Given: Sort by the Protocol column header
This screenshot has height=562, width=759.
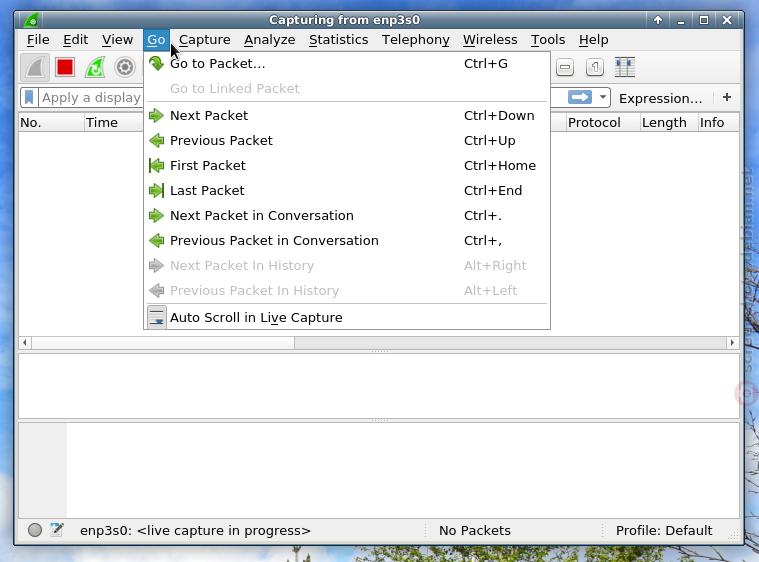Looking at the screenshot, I should [x=603, y=122].
